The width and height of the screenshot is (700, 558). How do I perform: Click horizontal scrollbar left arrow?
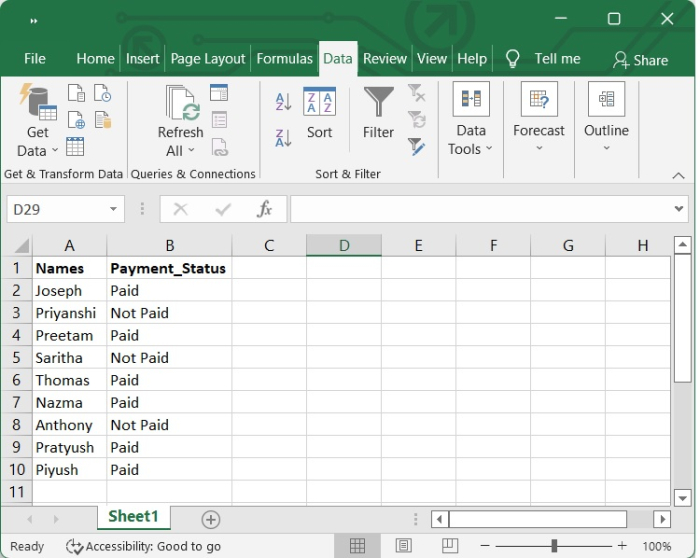(440, 519)
